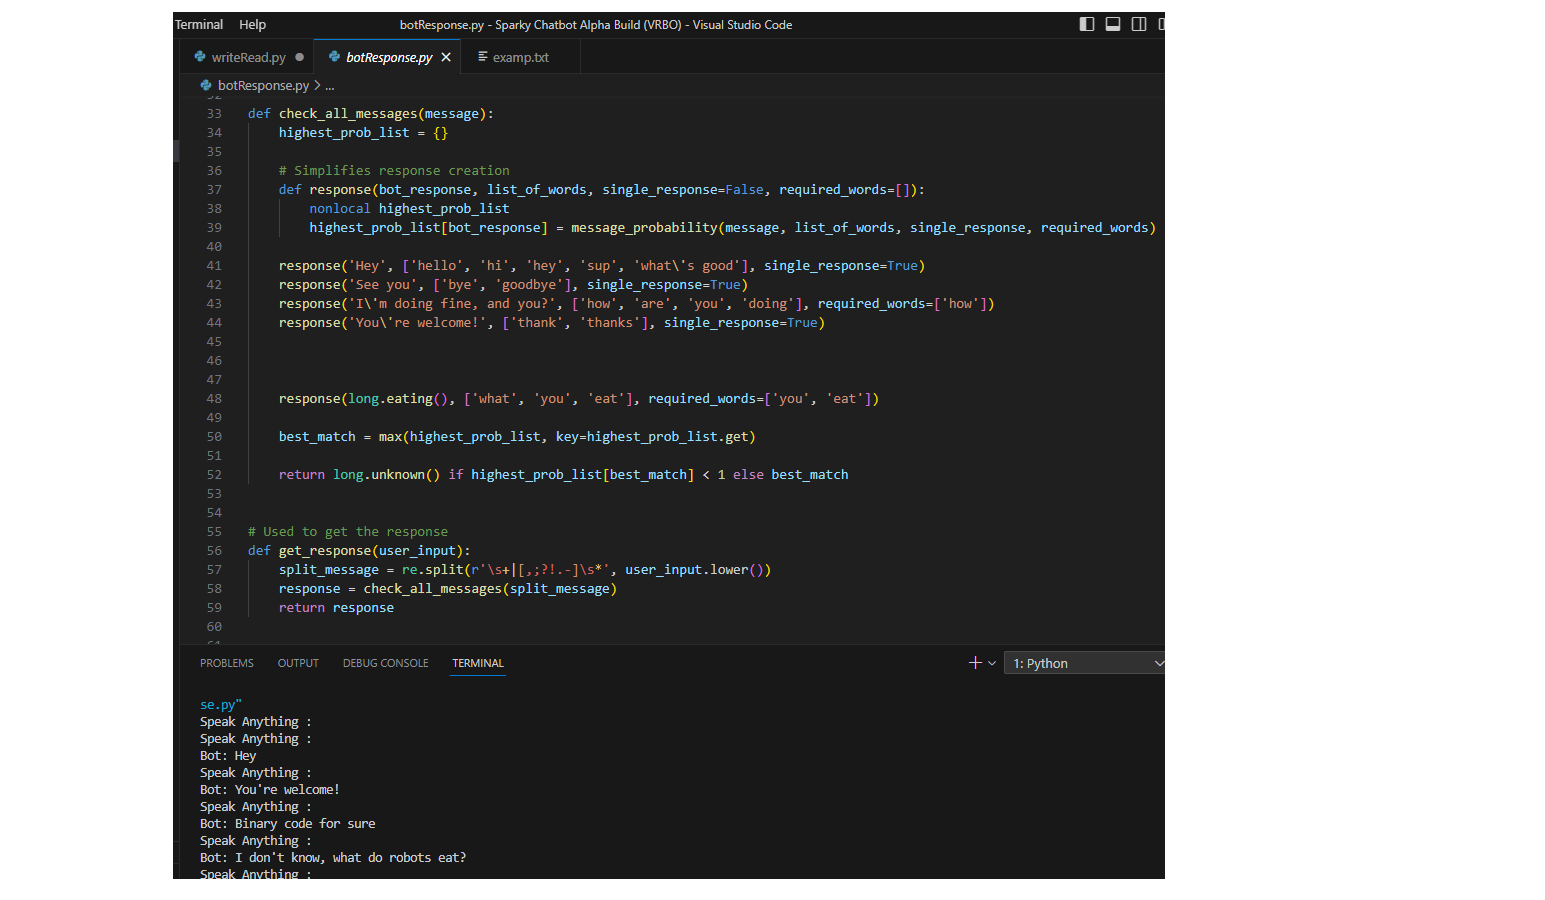Open the Help menu

coord(252,25)
